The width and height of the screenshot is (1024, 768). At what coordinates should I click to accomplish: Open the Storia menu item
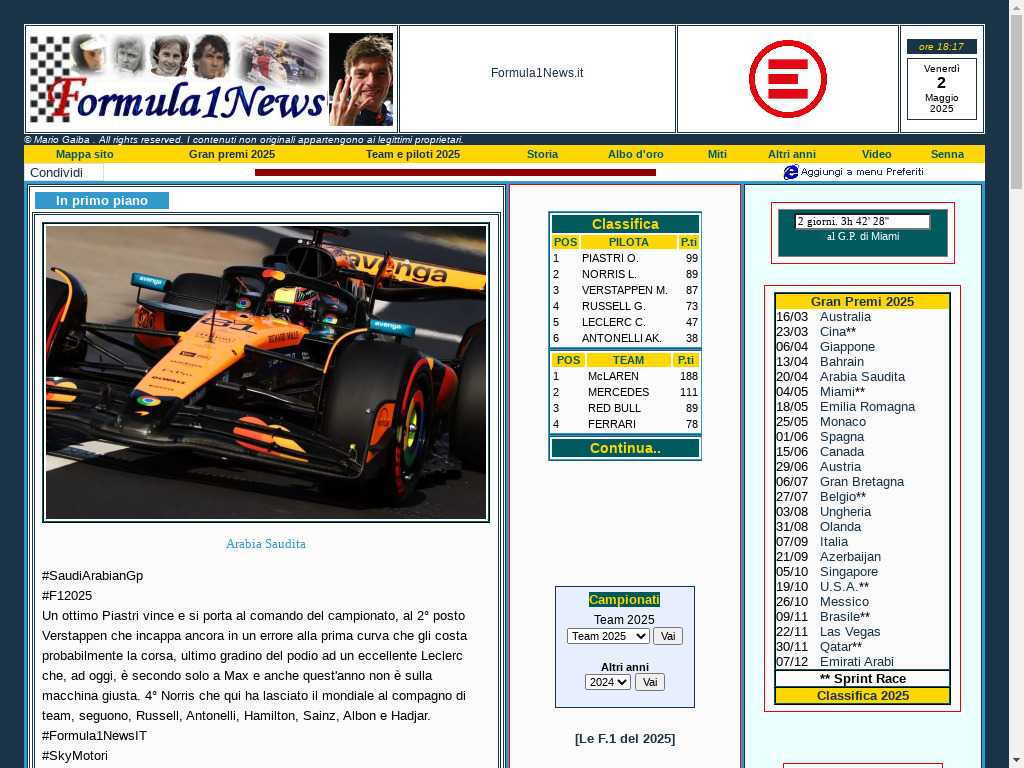pos(542,154)
